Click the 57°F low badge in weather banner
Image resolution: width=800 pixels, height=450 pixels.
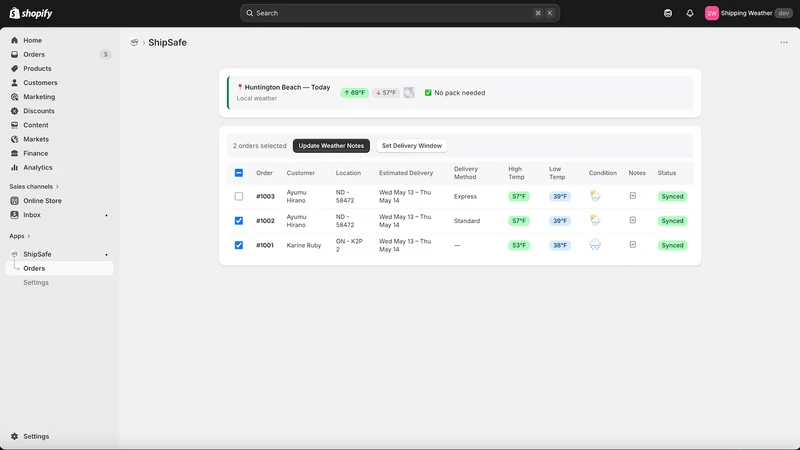point(386,93)
